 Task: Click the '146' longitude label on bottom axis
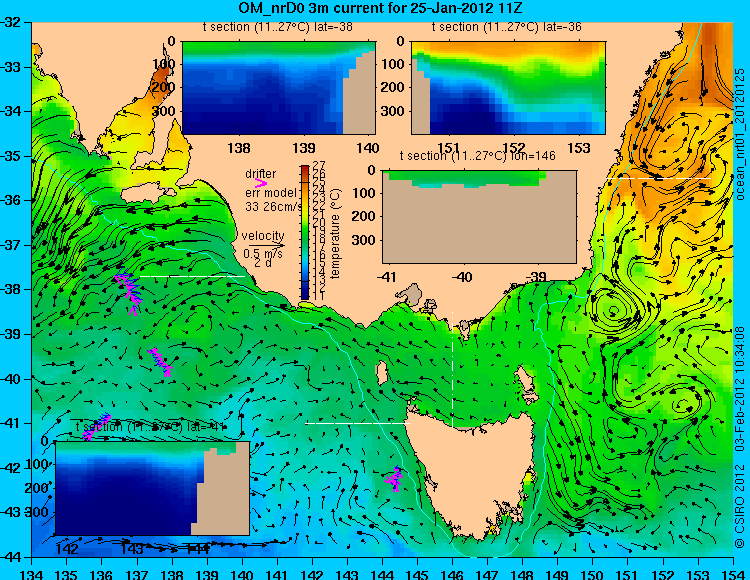[452, 574]
